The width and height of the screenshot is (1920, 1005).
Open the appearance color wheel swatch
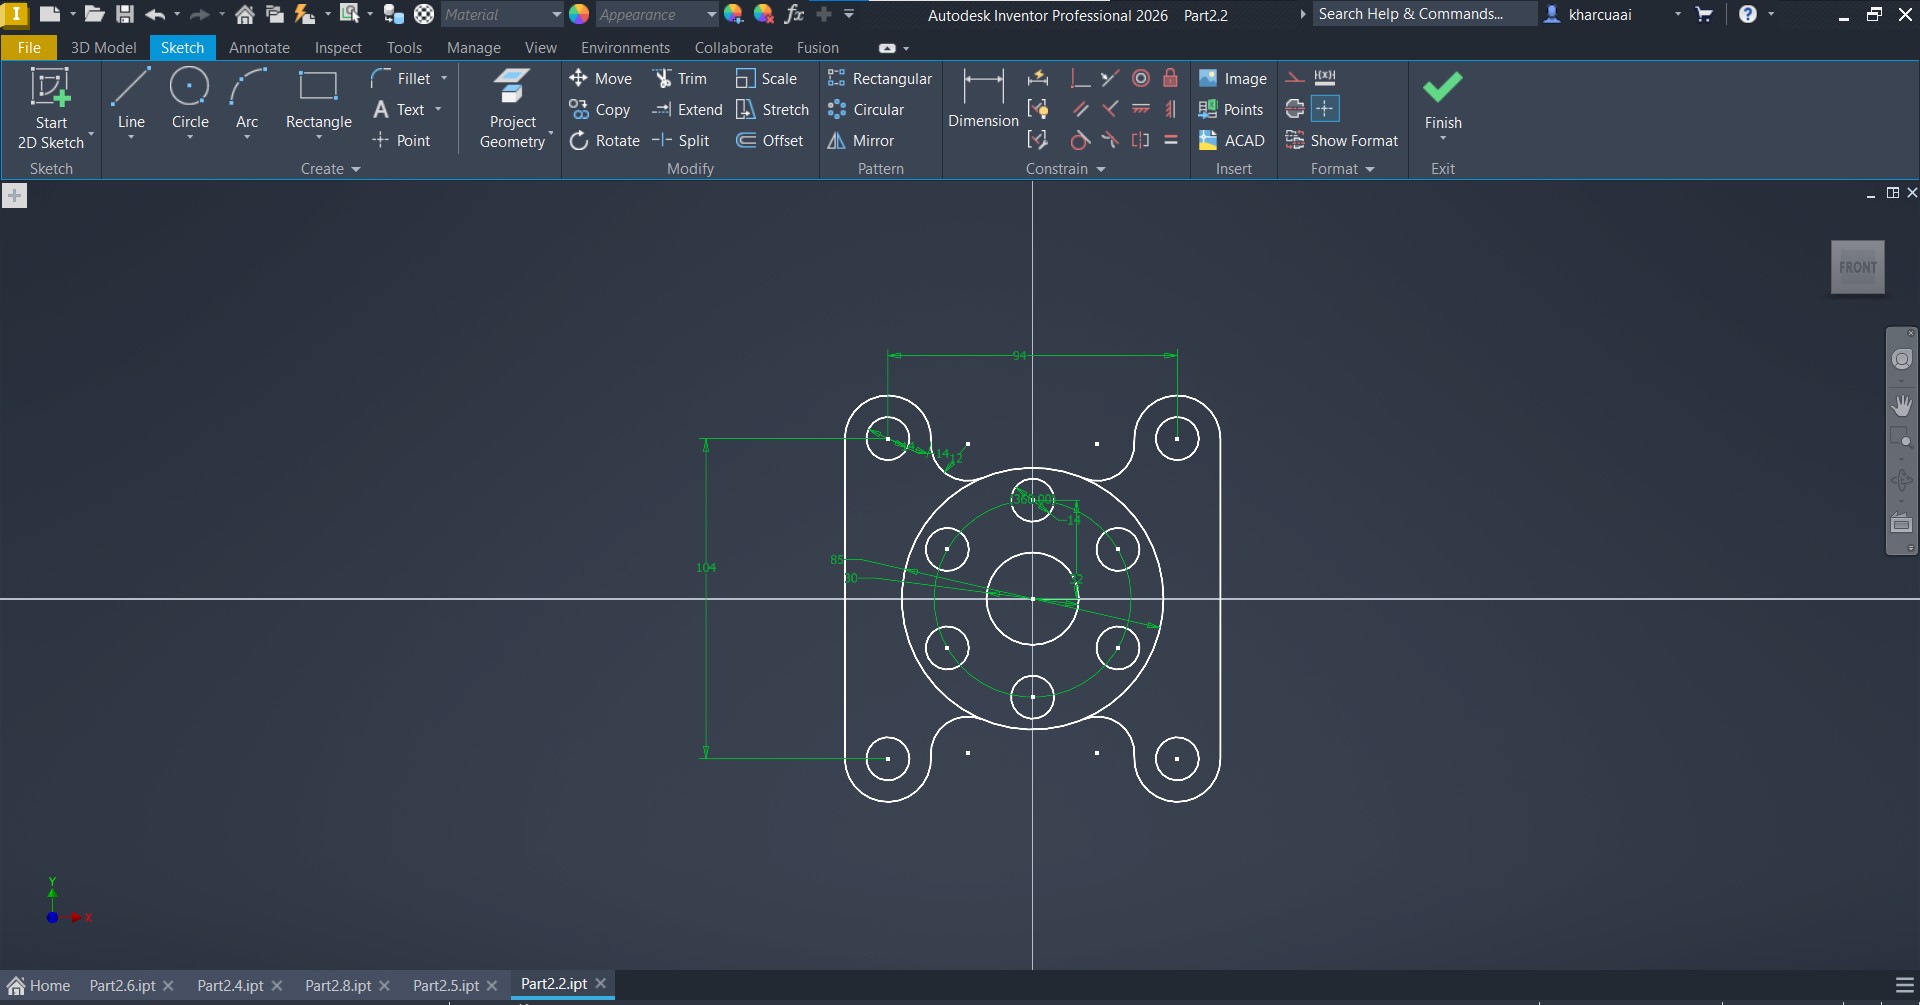pyautogui.click(x=579, y=14)
